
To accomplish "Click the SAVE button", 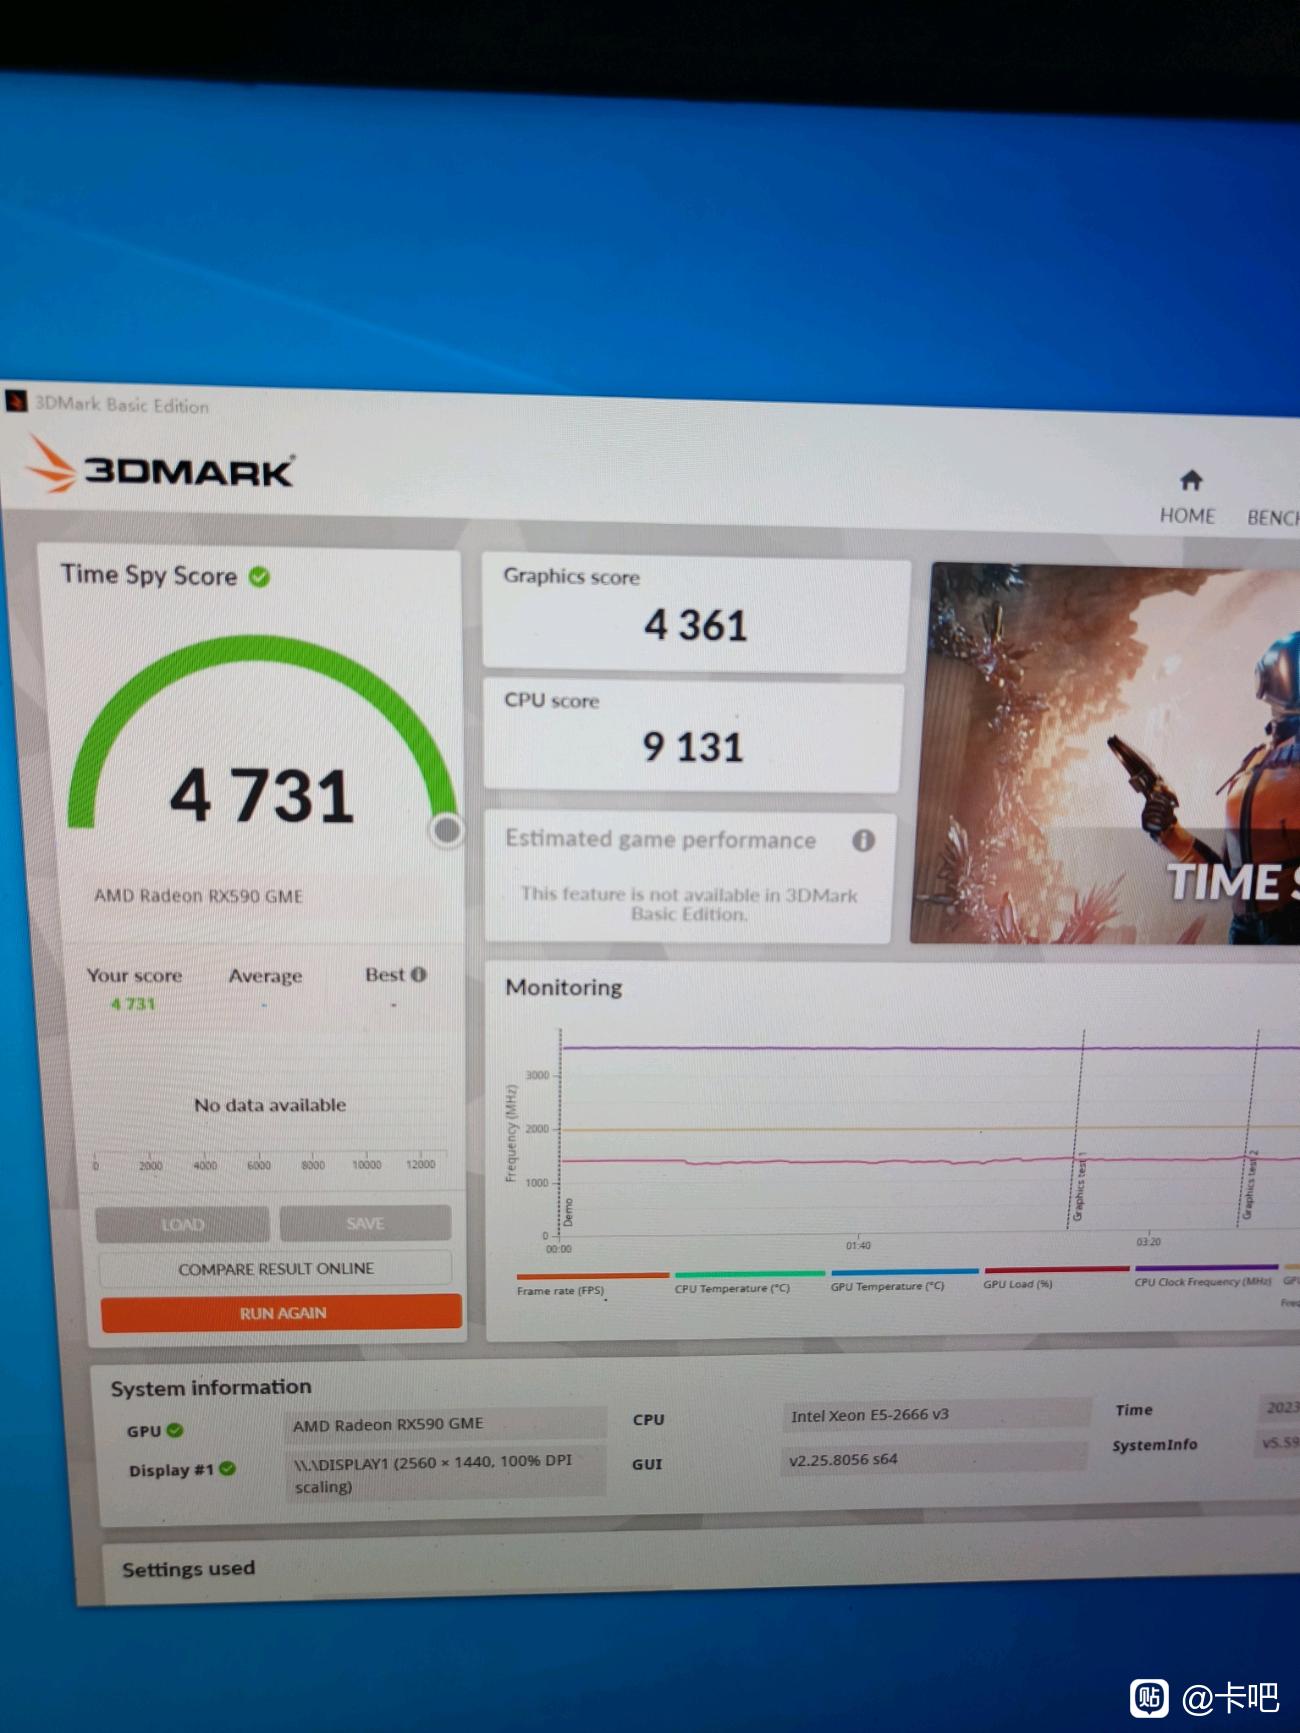I will click(365, 1223).
